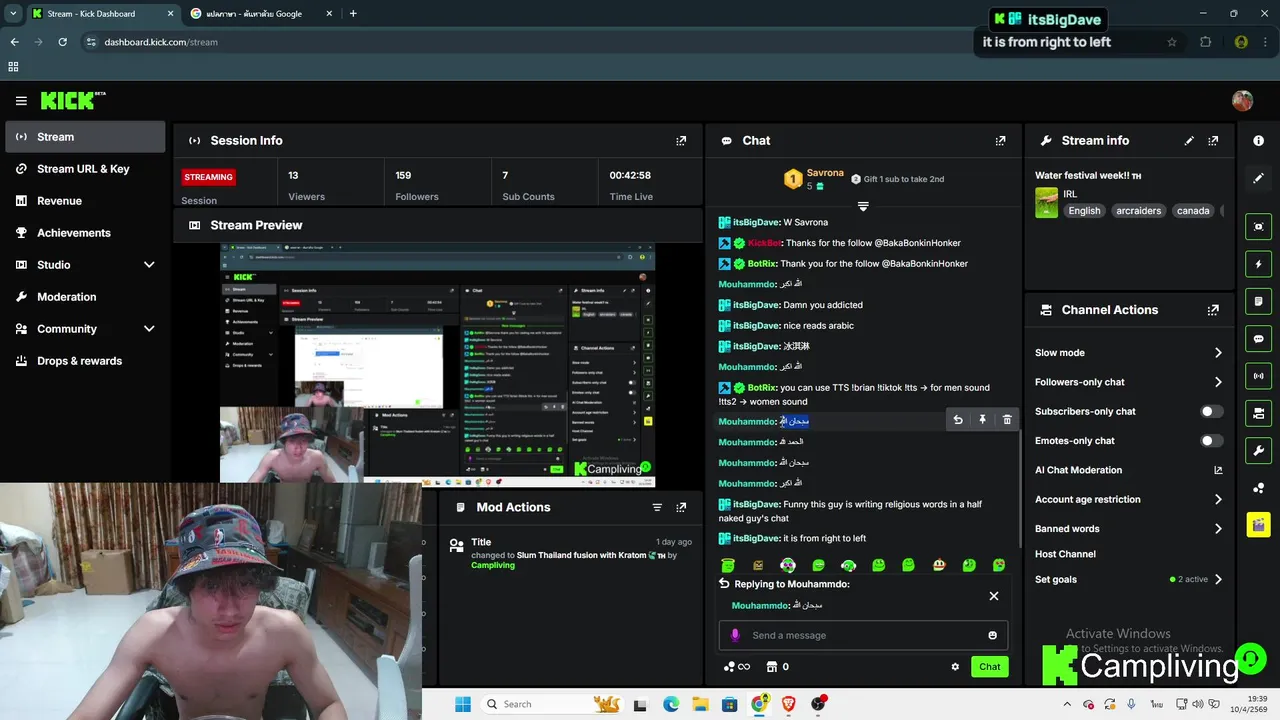
Task: Open chat settings gear beside the Chat button
Action: pos(955,667)
